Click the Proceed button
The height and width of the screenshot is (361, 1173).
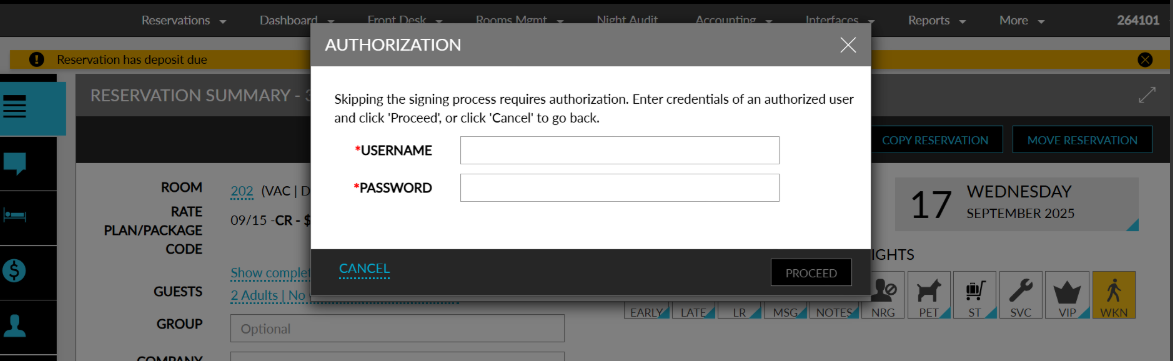(x=811, y=273)
